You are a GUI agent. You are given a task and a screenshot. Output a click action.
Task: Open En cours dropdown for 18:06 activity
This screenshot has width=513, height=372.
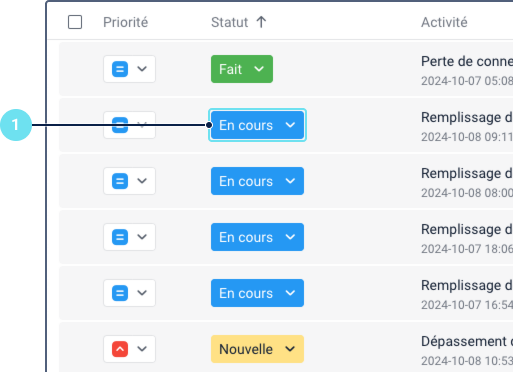pos(257,237)
